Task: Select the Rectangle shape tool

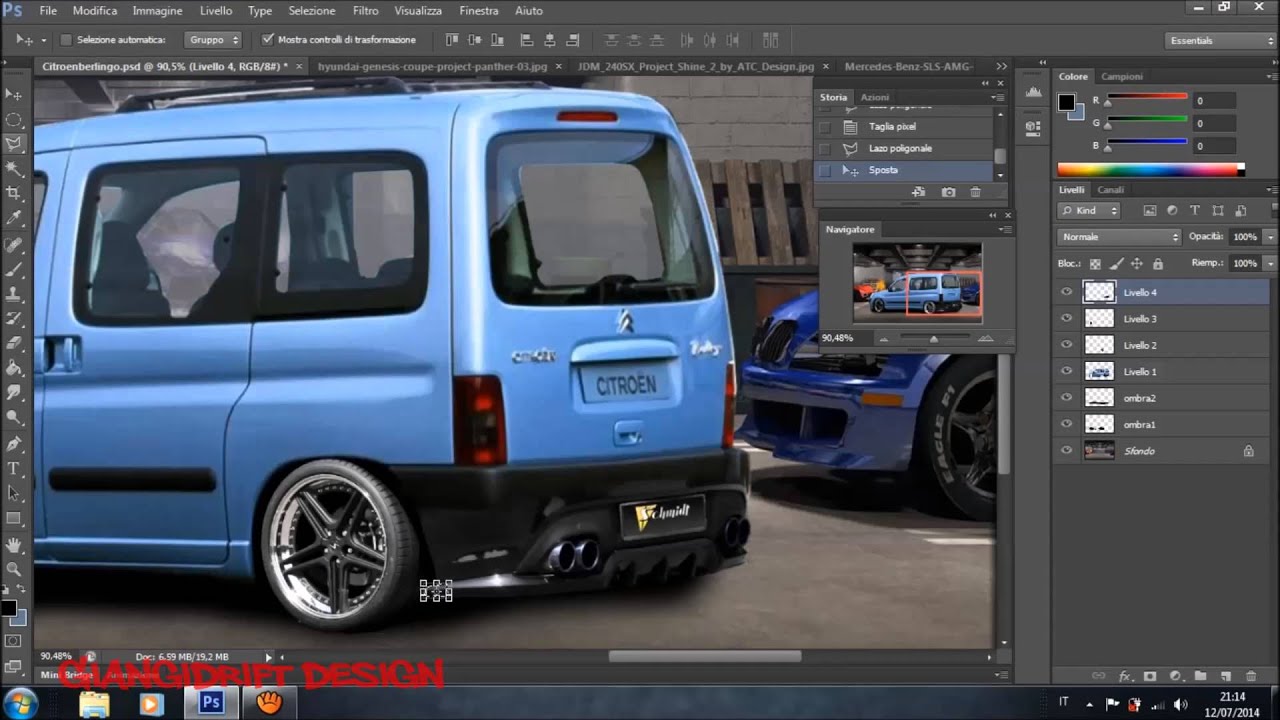Action: pos(14,519)
